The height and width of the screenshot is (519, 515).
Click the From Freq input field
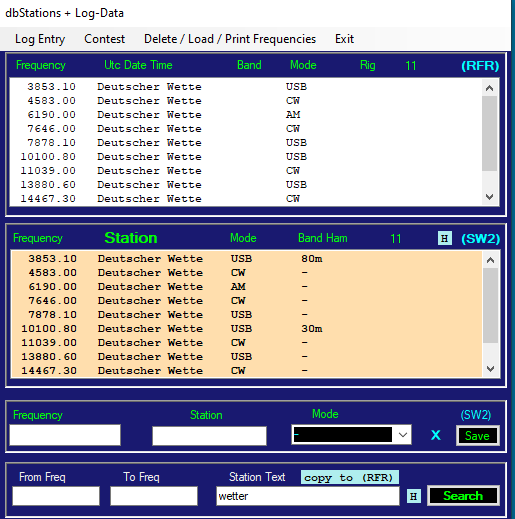[x=56, y=496]
